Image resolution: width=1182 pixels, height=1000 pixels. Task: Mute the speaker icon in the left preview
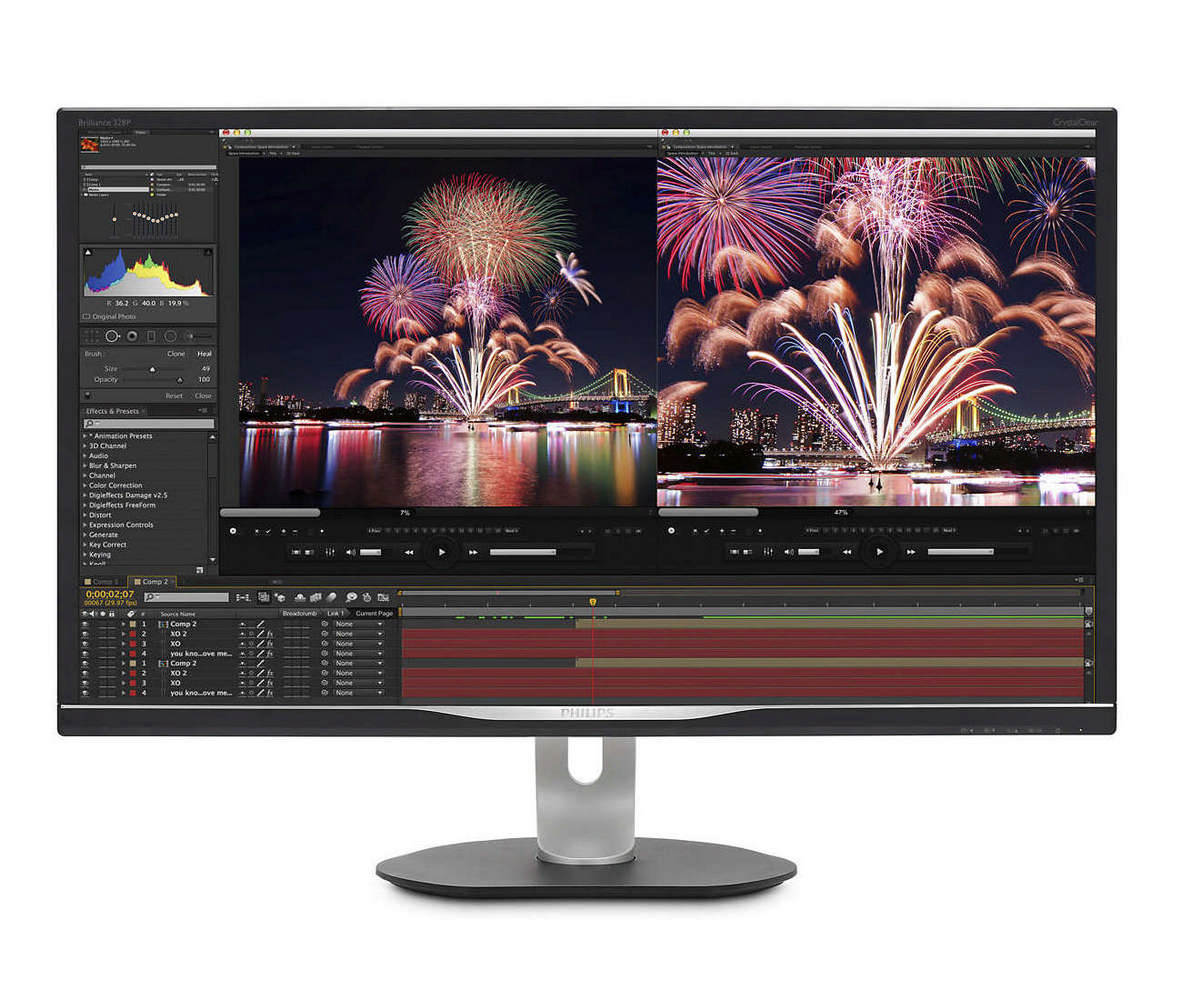click(351, 551)
